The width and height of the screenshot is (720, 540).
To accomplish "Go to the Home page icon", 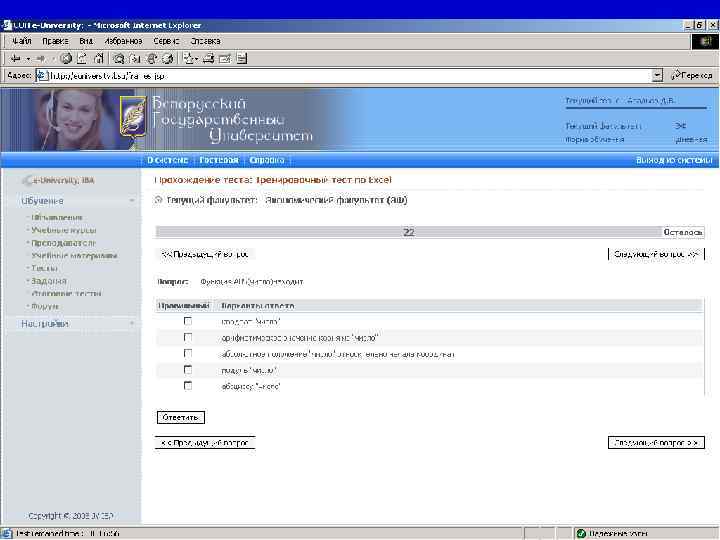I will point(98,58).
